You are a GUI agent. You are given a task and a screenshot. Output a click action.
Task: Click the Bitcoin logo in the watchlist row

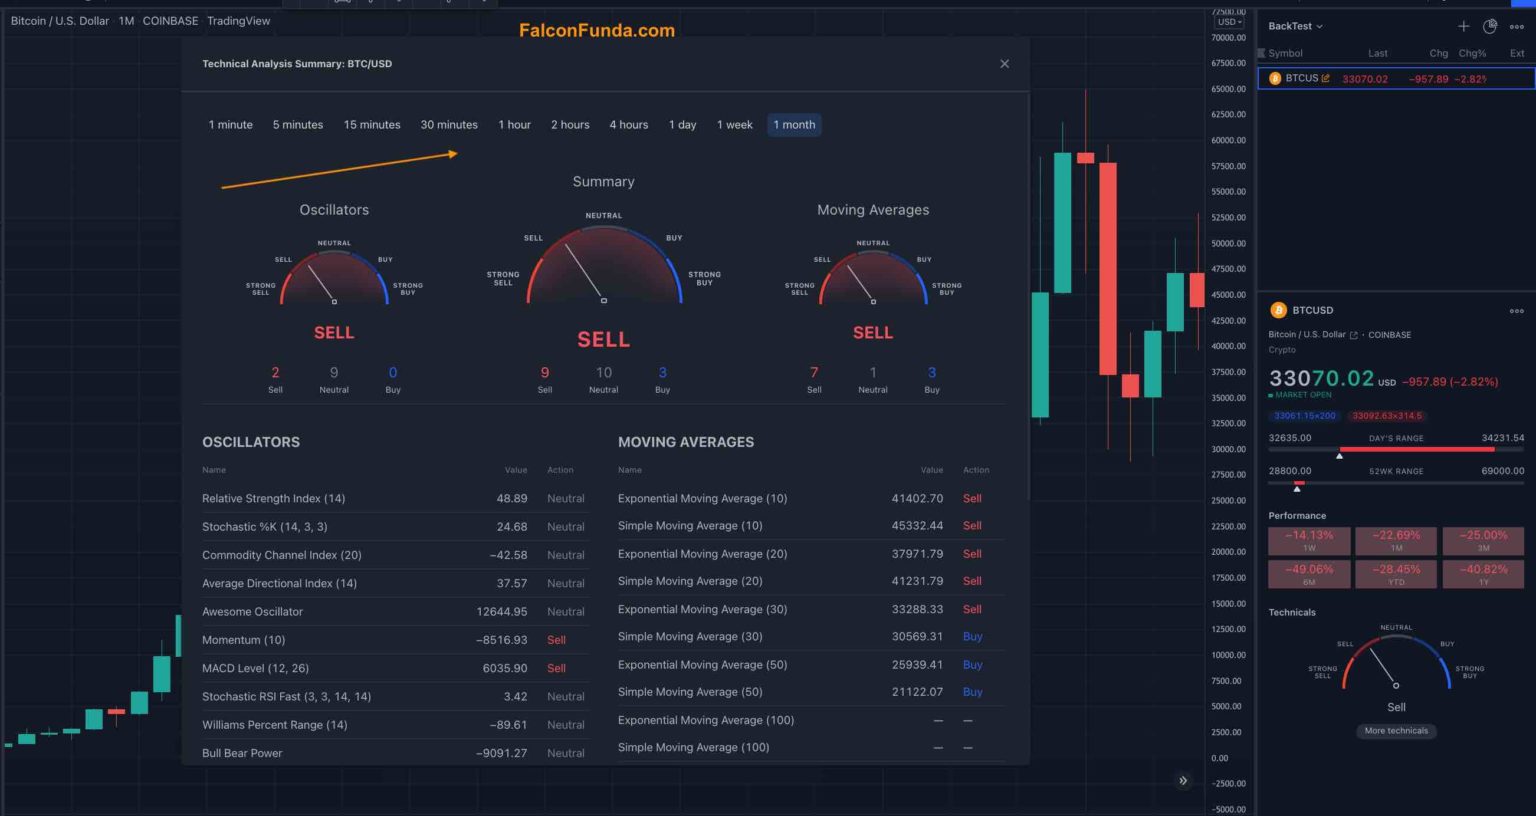pos(1275,78)
